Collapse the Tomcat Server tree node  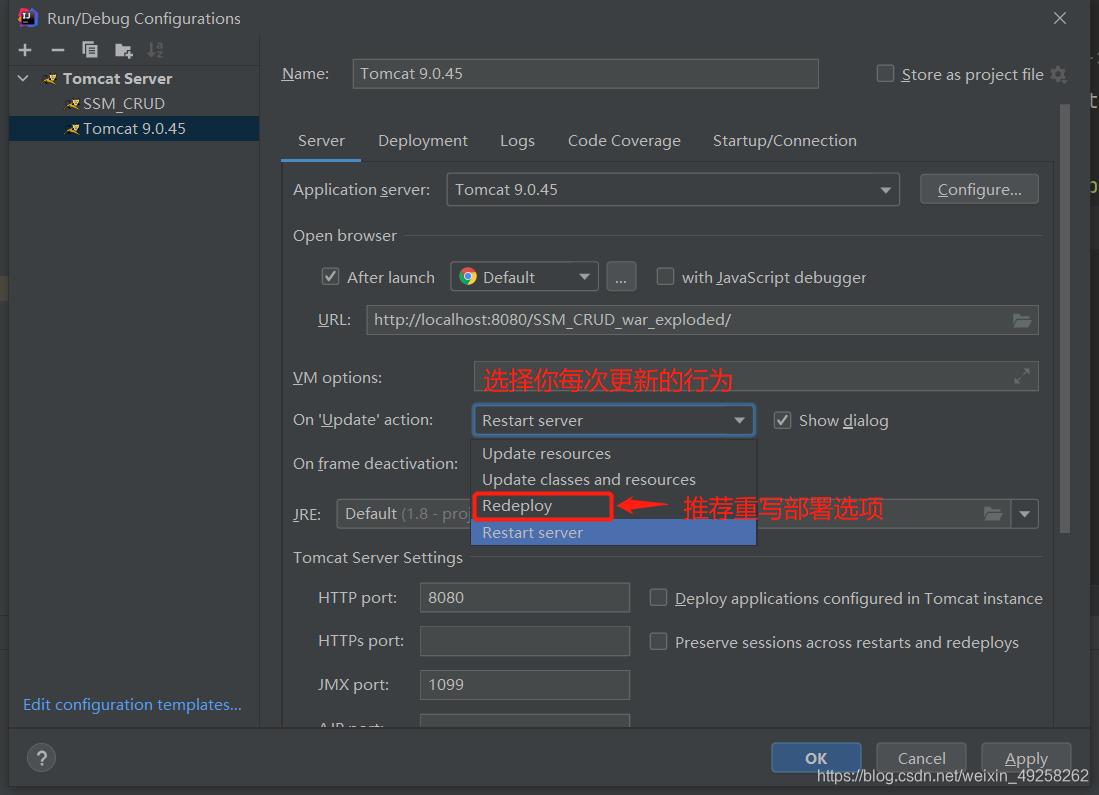(23, 79)
